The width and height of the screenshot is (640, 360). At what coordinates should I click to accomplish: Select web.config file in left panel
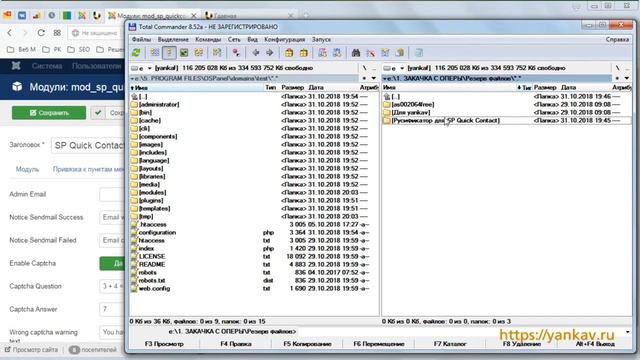(154, 288)
